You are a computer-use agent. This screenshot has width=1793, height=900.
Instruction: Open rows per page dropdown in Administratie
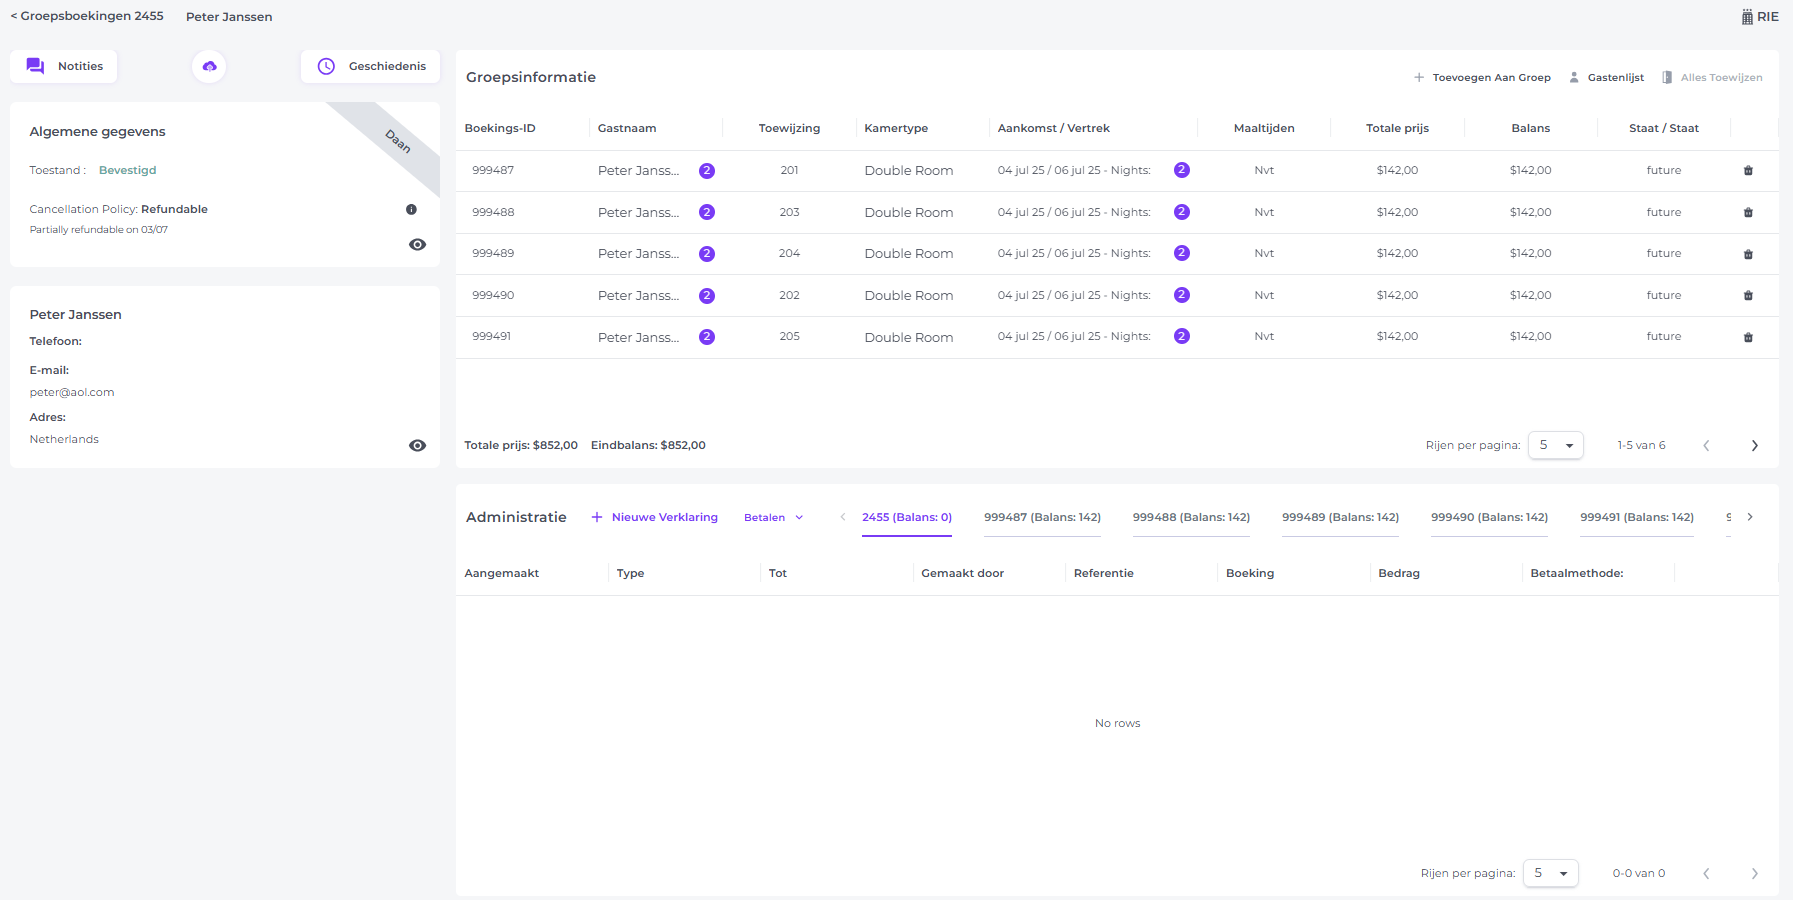[1551, 873]
